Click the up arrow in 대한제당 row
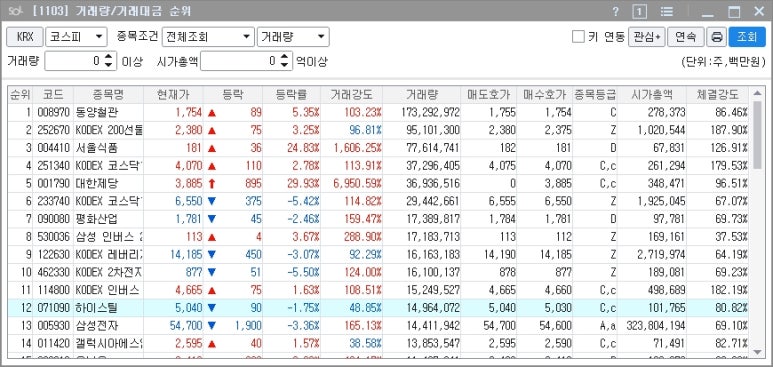 point(212,184)
